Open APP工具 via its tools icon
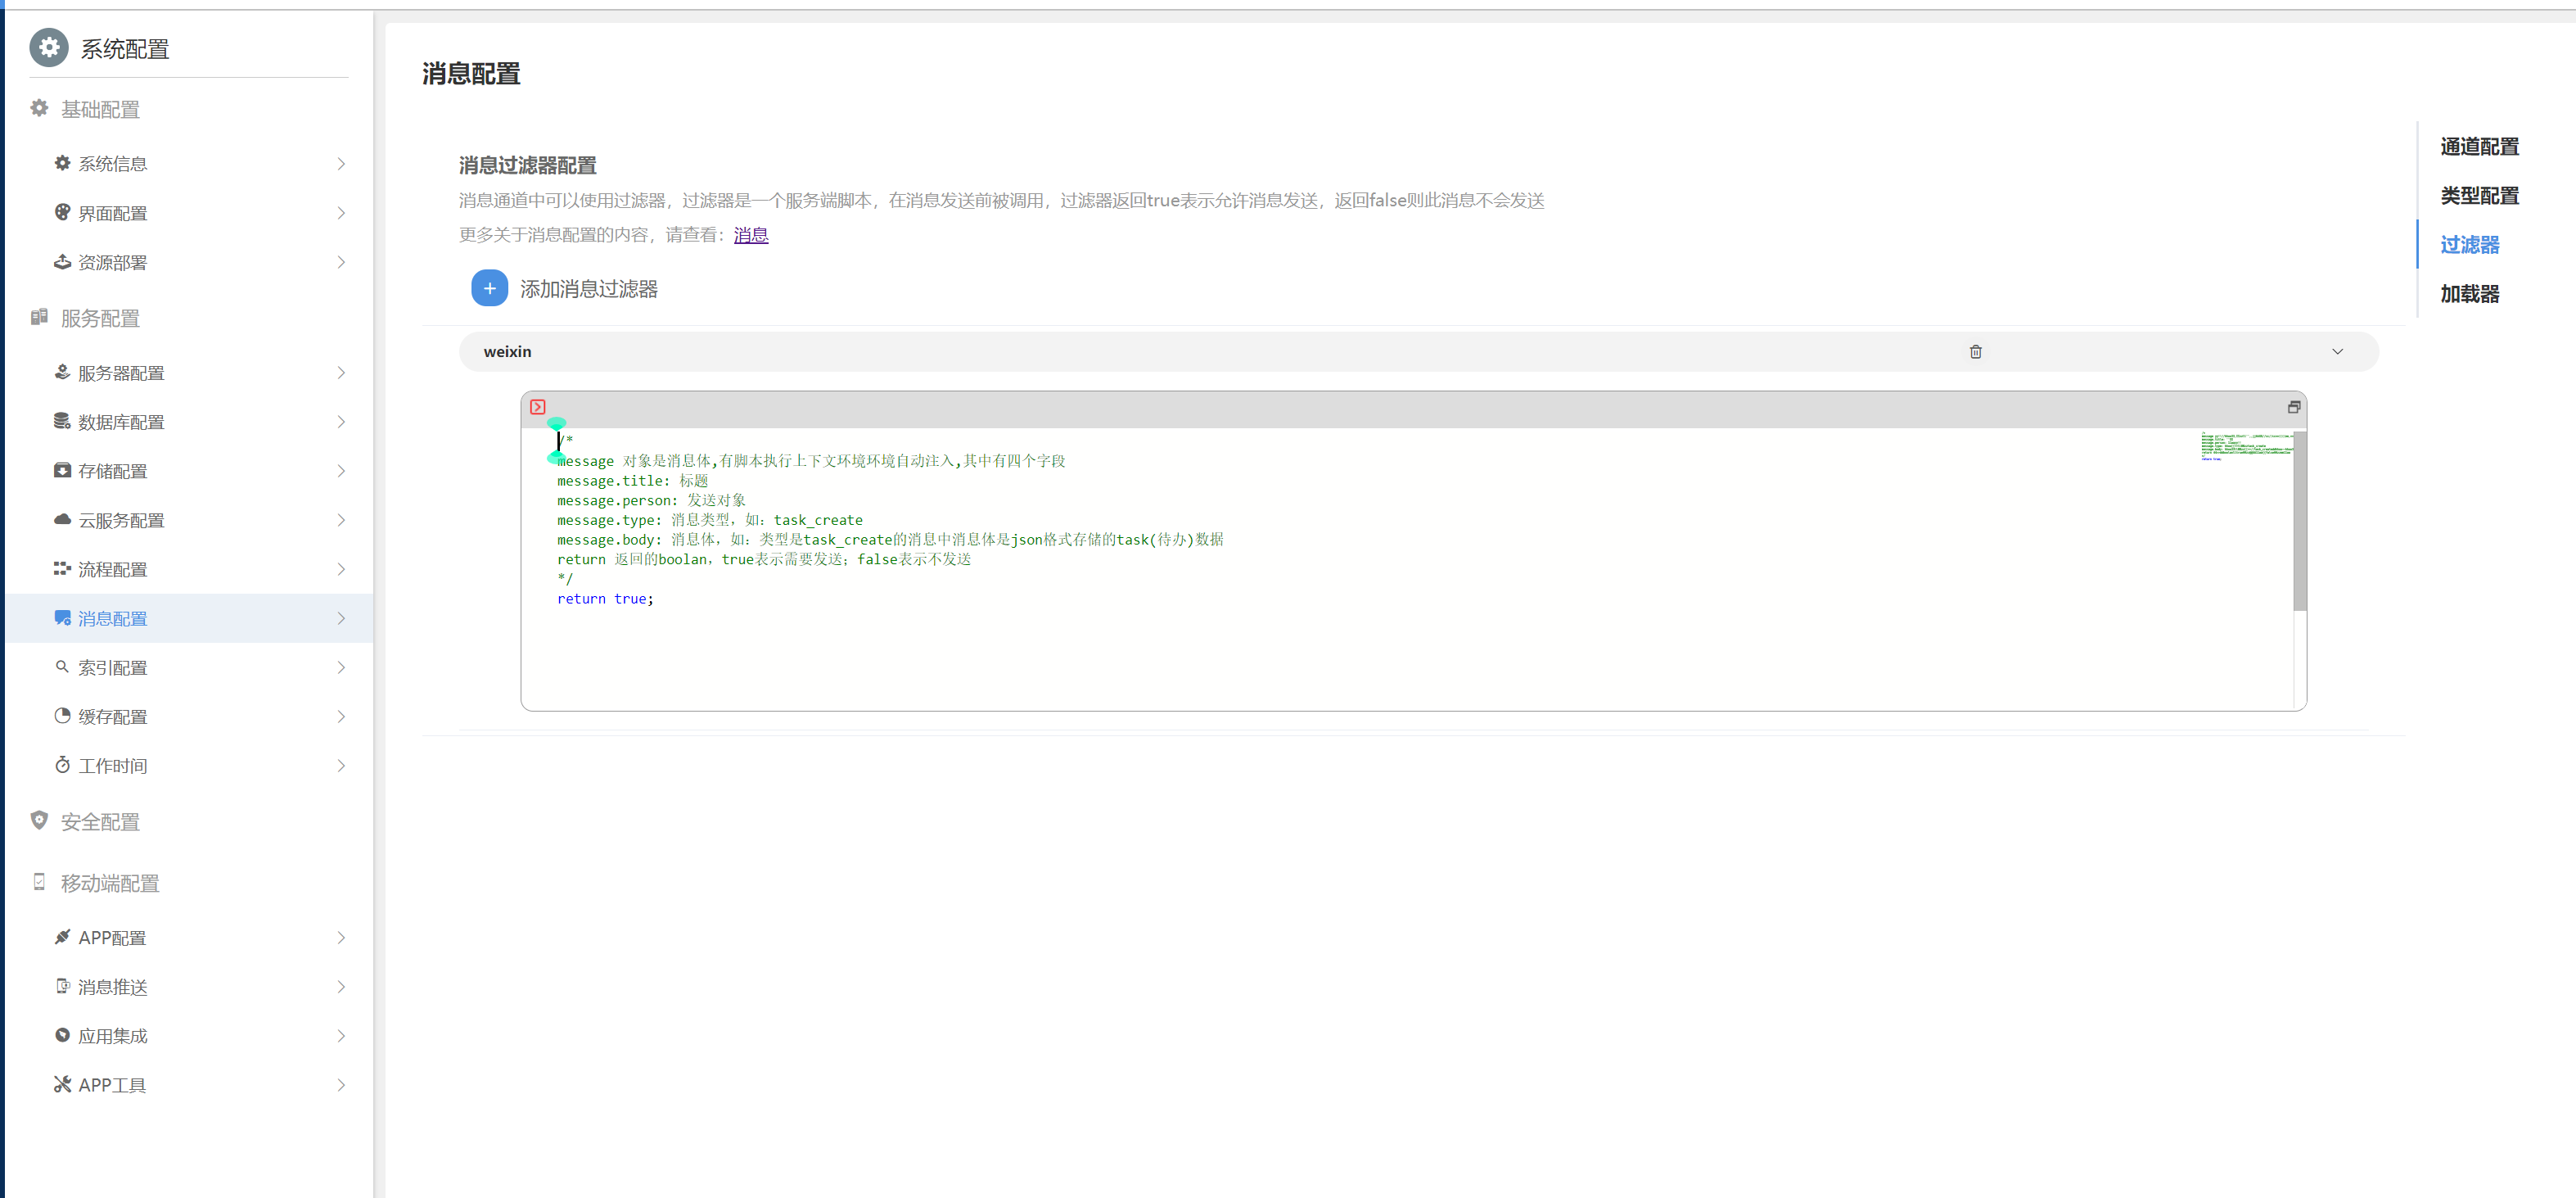Image resolution: width=2576 pixels, height=1198 pixels. [x=62, y=1084]
